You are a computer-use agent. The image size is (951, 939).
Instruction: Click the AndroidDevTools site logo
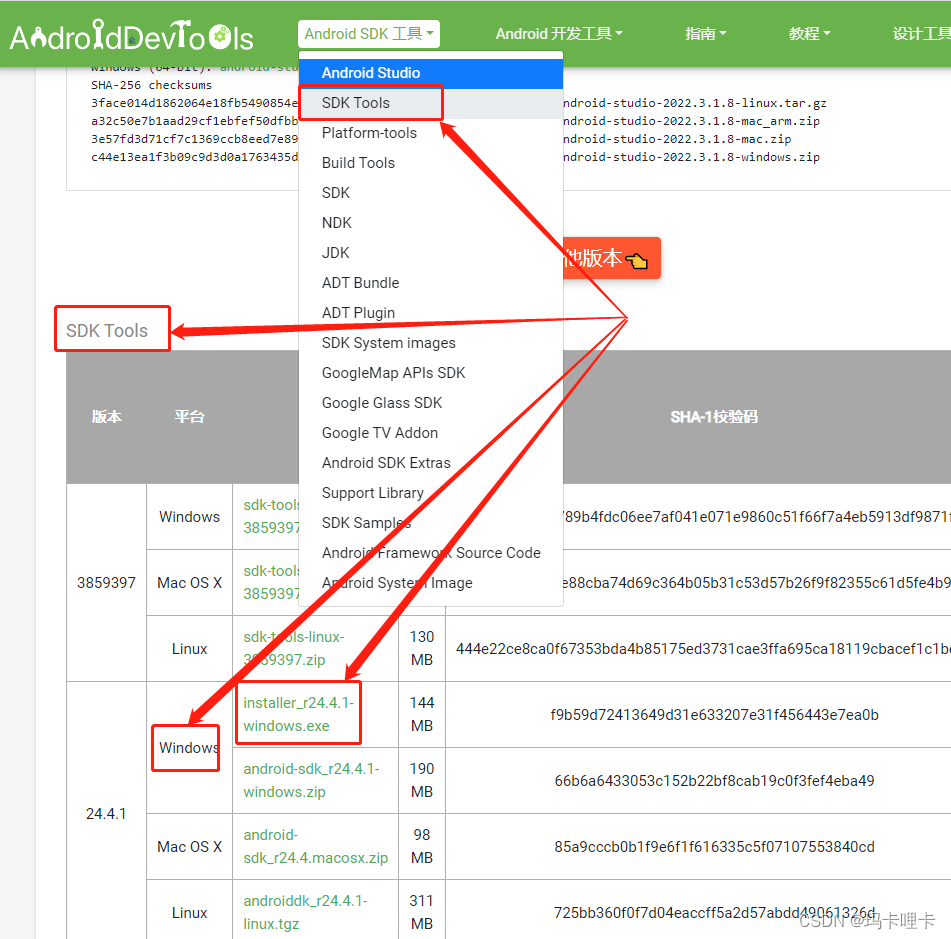(x=132, y=35)
